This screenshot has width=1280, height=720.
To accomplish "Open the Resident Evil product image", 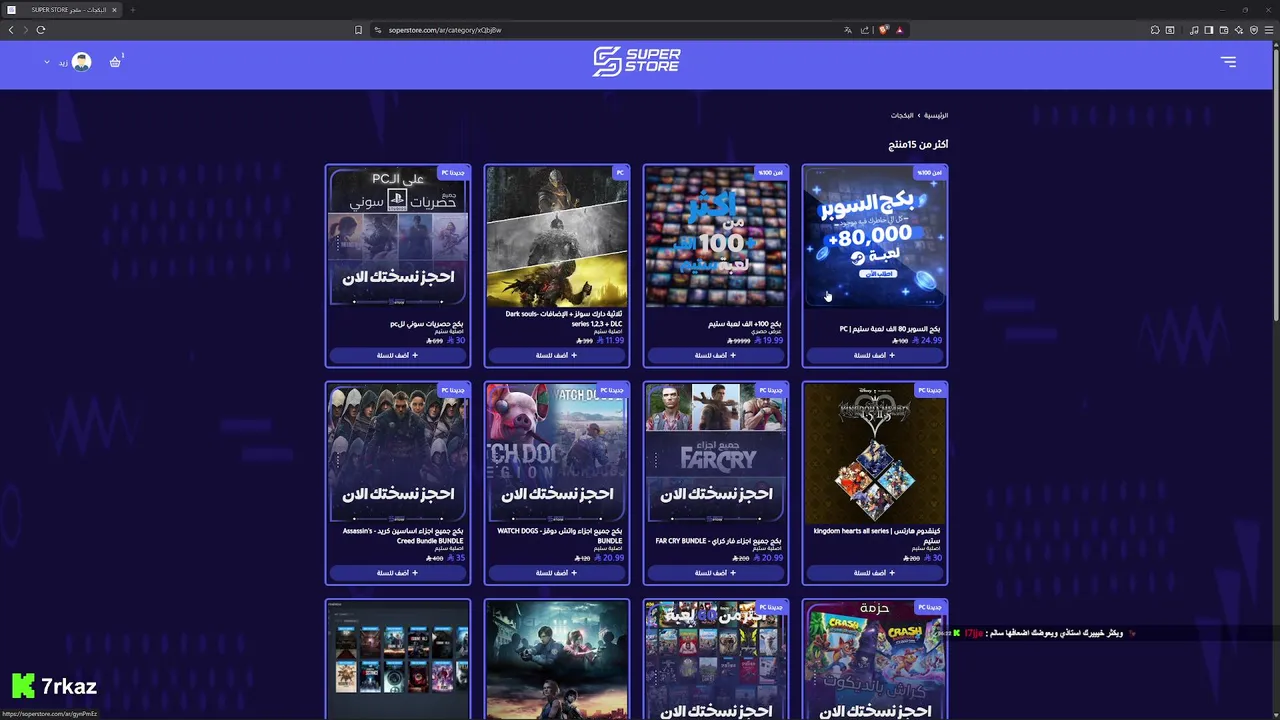I will (557, 660).
